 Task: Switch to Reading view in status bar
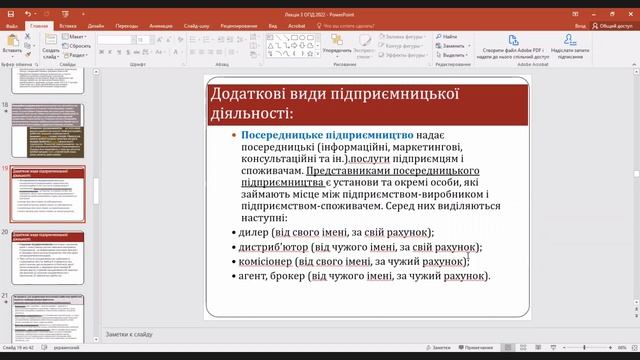538,347
